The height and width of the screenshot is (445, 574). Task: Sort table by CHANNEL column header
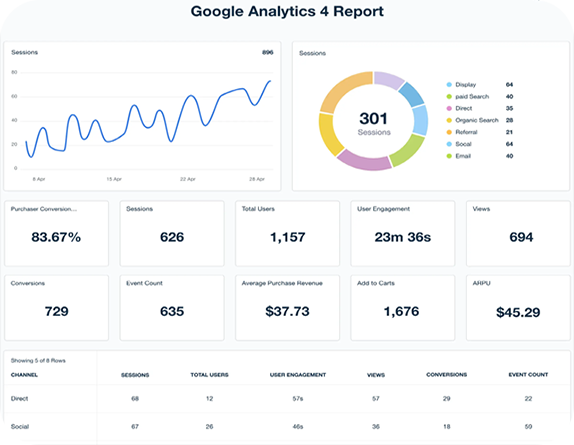tap(24, 375)
